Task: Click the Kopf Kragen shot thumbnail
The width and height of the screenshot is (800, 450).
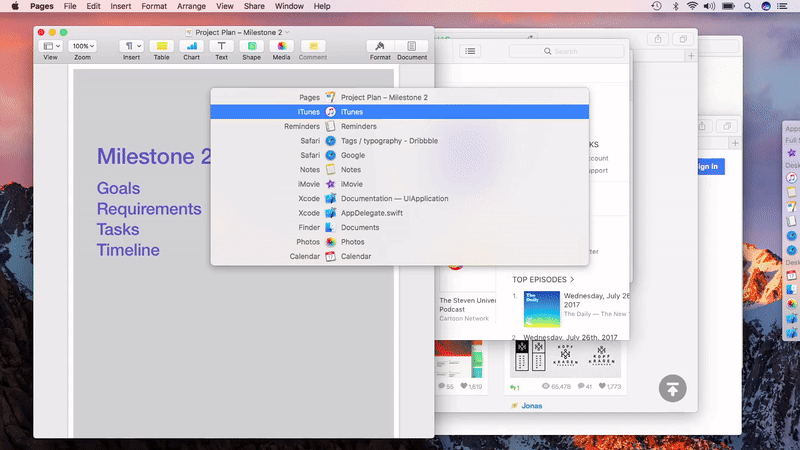Action: tap(565, 359)
